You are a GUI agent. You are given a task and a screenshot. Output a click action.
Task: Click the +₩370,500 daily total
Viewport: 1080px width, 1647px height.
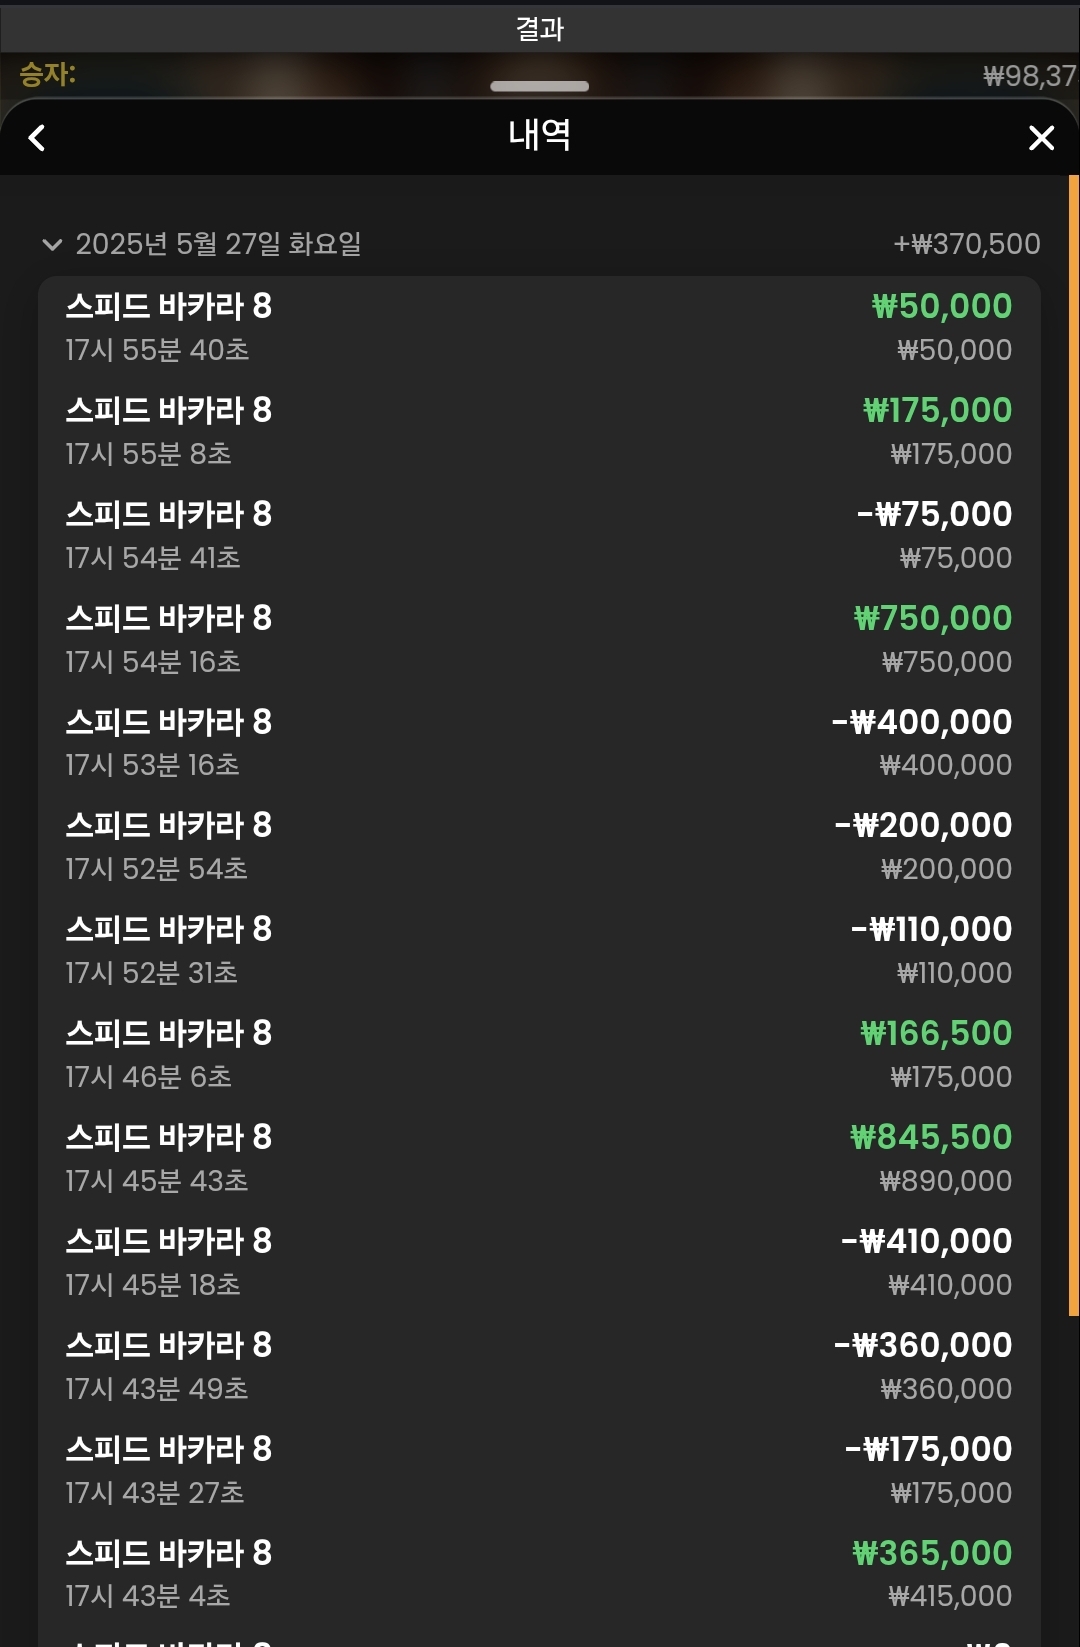966,244
